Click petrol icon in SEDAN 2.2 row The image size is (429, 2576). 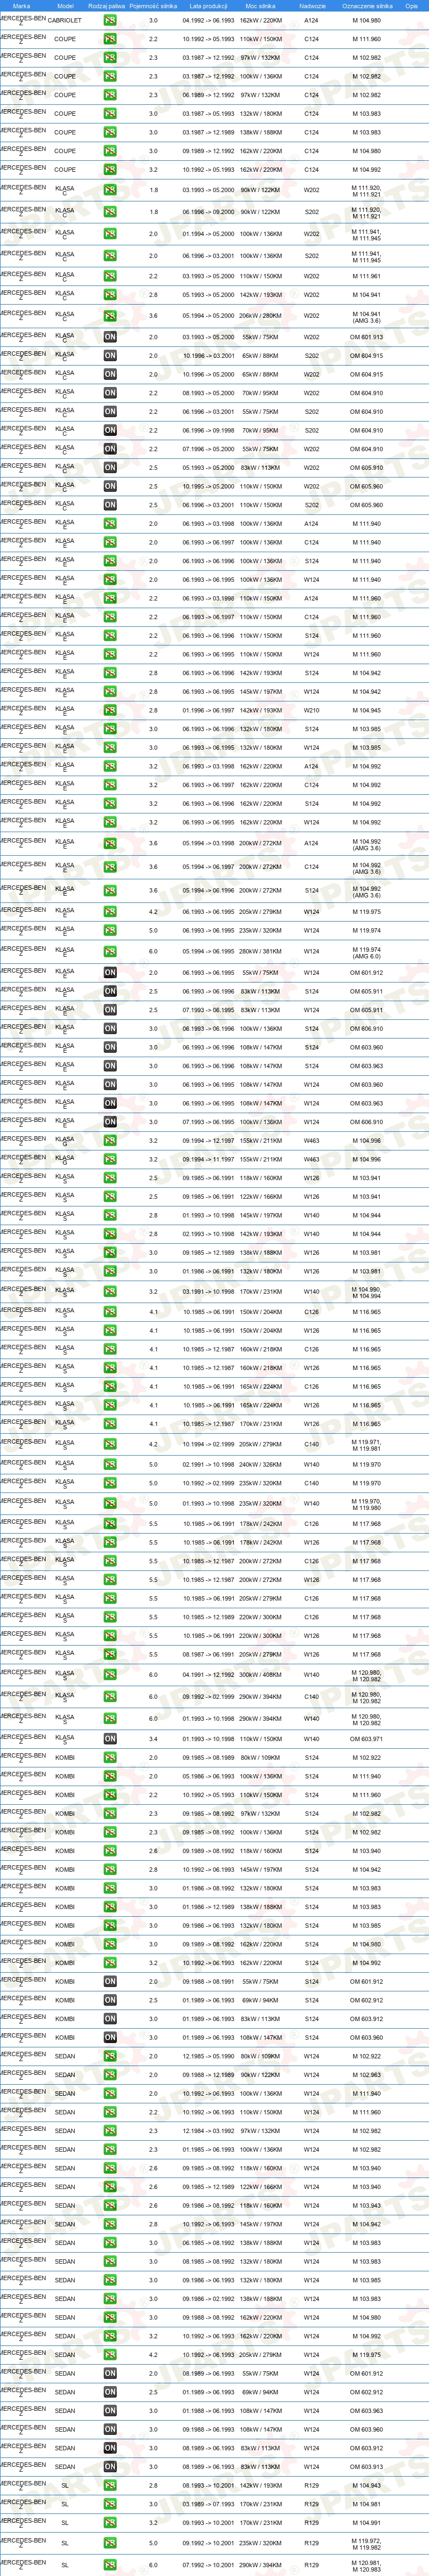click(110, 2112)
